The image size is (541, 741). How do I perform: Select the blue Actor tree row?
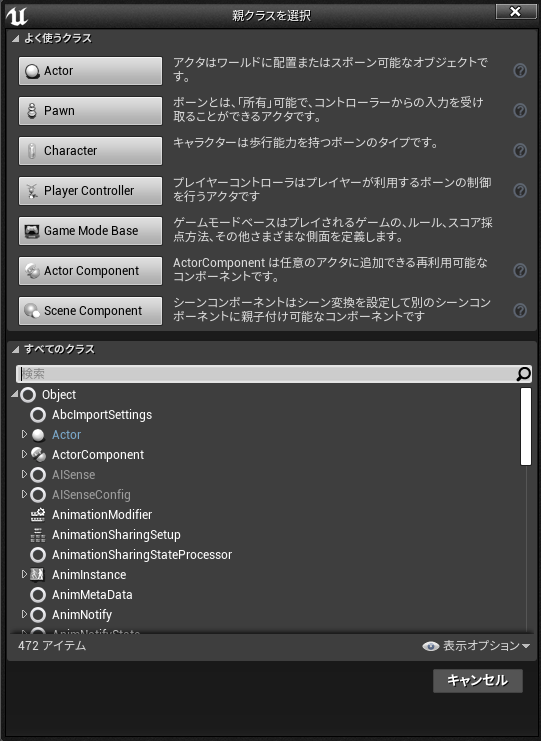coord(67,435)
